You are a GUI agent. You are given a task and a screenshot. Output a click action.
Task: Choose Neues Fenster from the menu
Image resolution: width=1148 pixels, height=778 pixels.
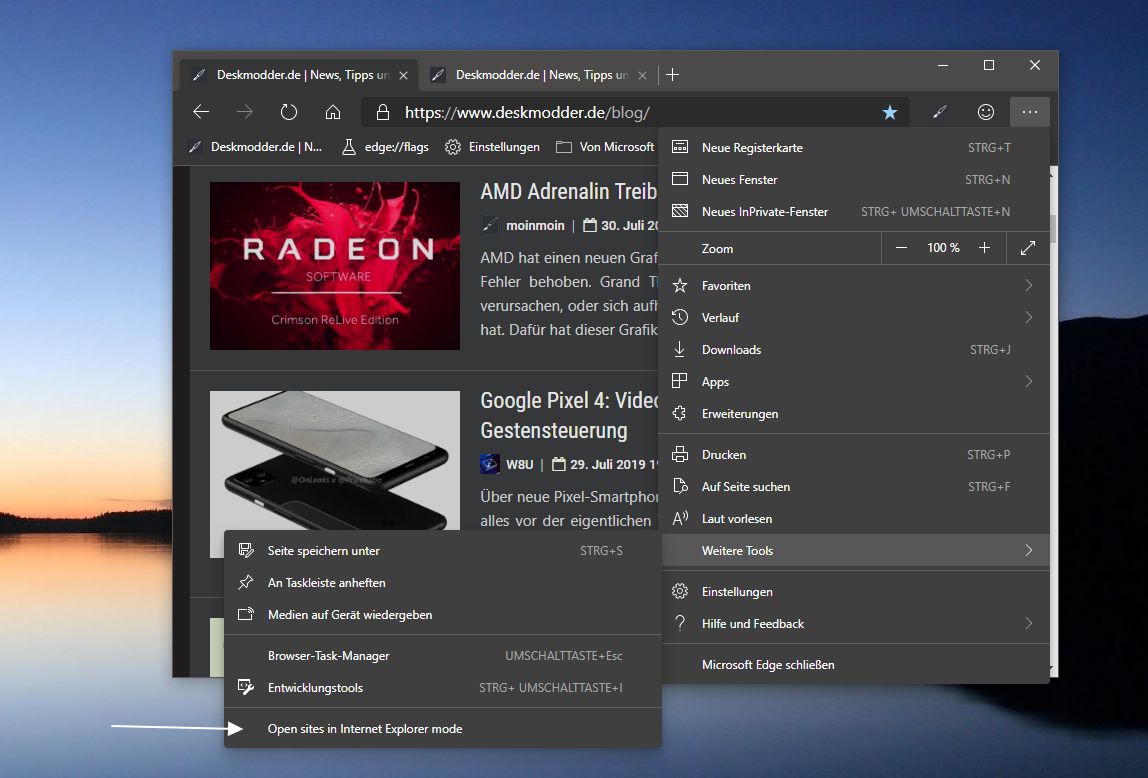(x=854, y=179)
